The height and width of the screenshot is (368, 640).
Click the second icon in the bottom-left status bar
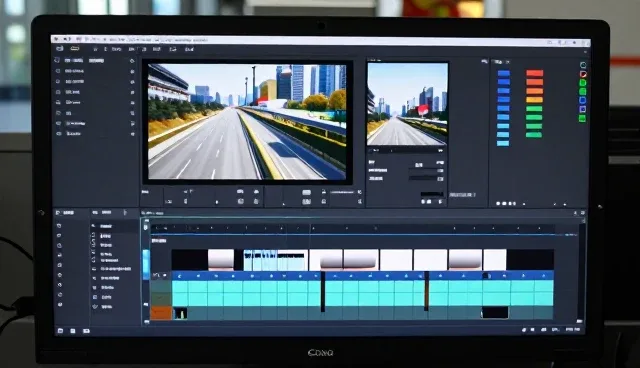(73, 331)
